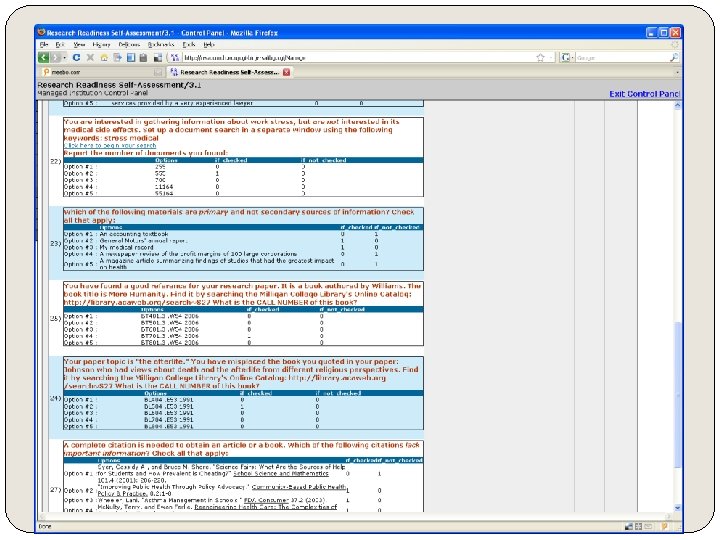Viewport: 720px width, 540px height.
Task: Click the 'keywords: stress medical' text
Action: click(x=111, y=138)
